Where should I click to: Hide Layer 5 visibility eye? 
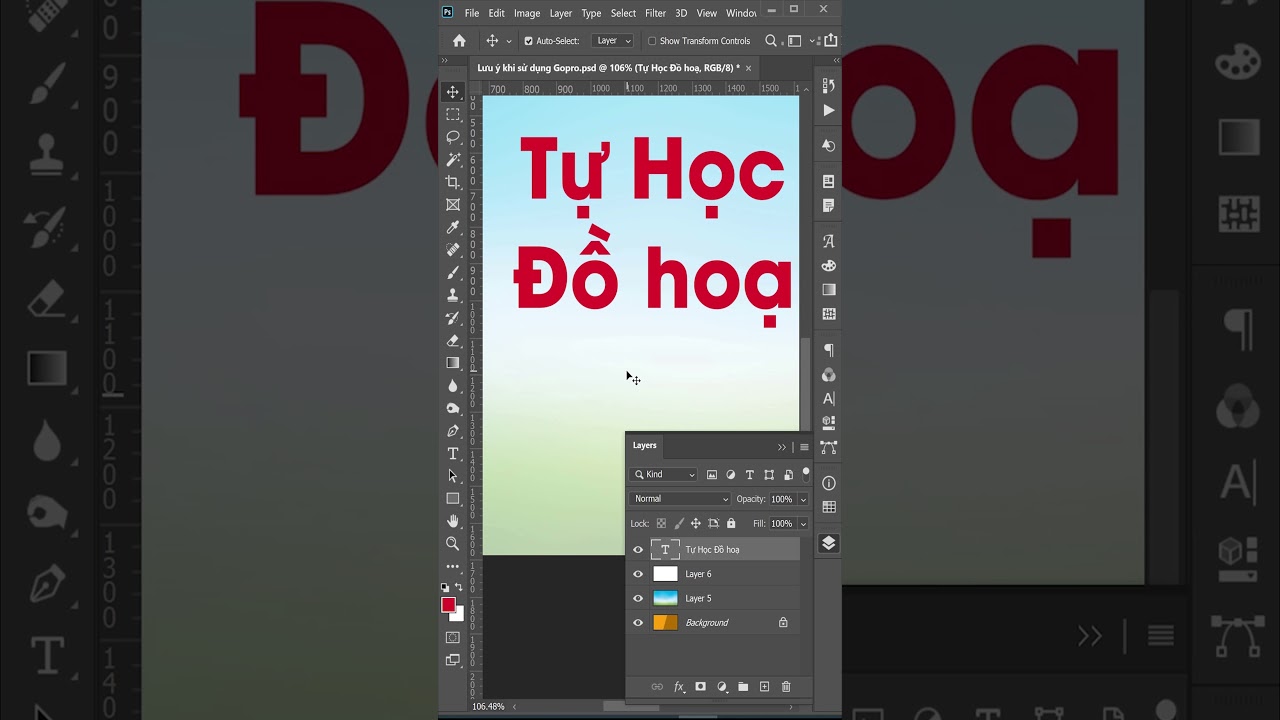pyautogui.click(x=638, y=598)
